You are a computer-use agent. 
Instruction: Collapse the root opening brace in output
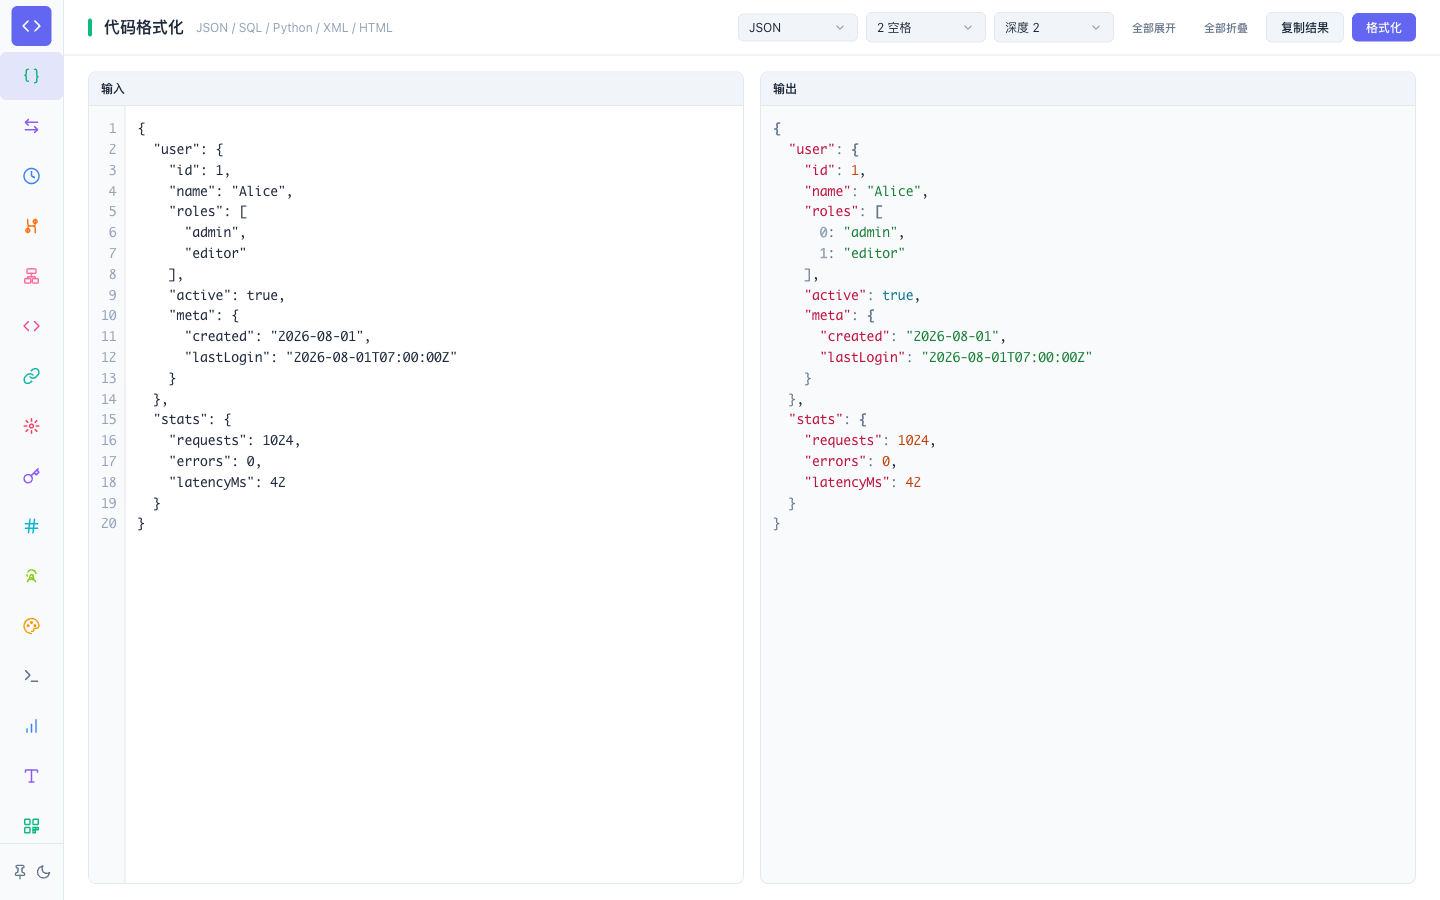click(777, 128)
